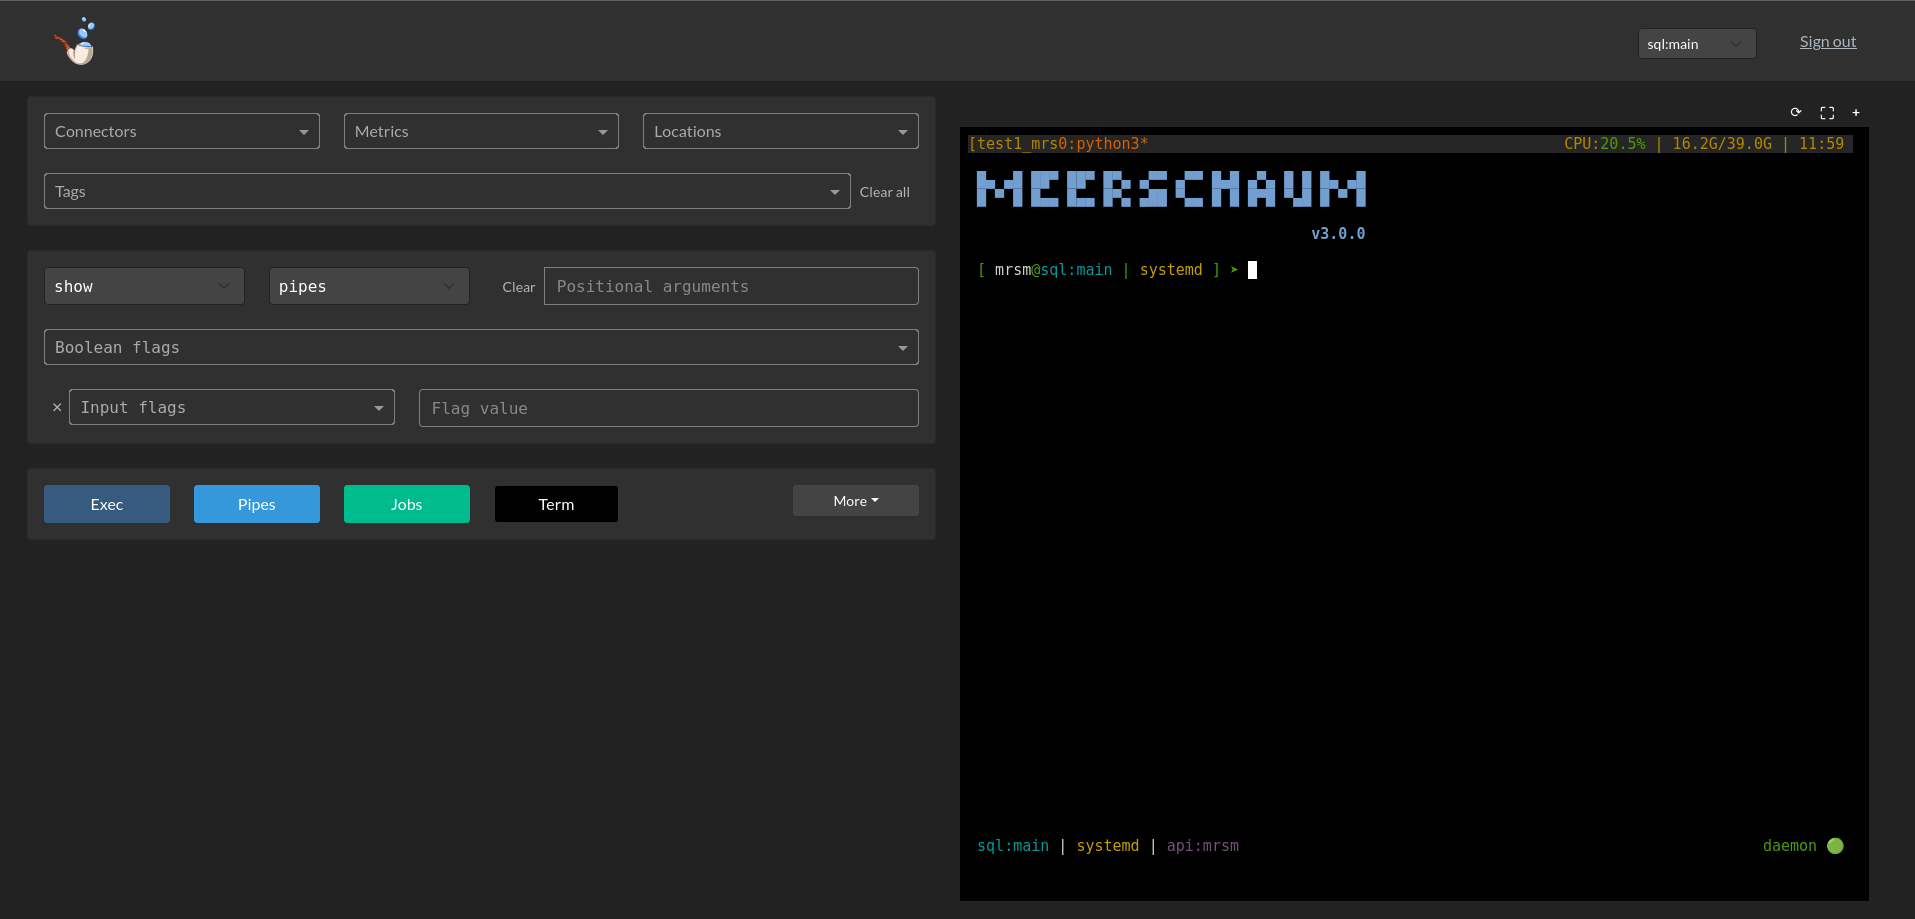Screen dimensions: 1915x919
Task: Click the terminal prompt cursor
Action: click(x=1252, y=270)
